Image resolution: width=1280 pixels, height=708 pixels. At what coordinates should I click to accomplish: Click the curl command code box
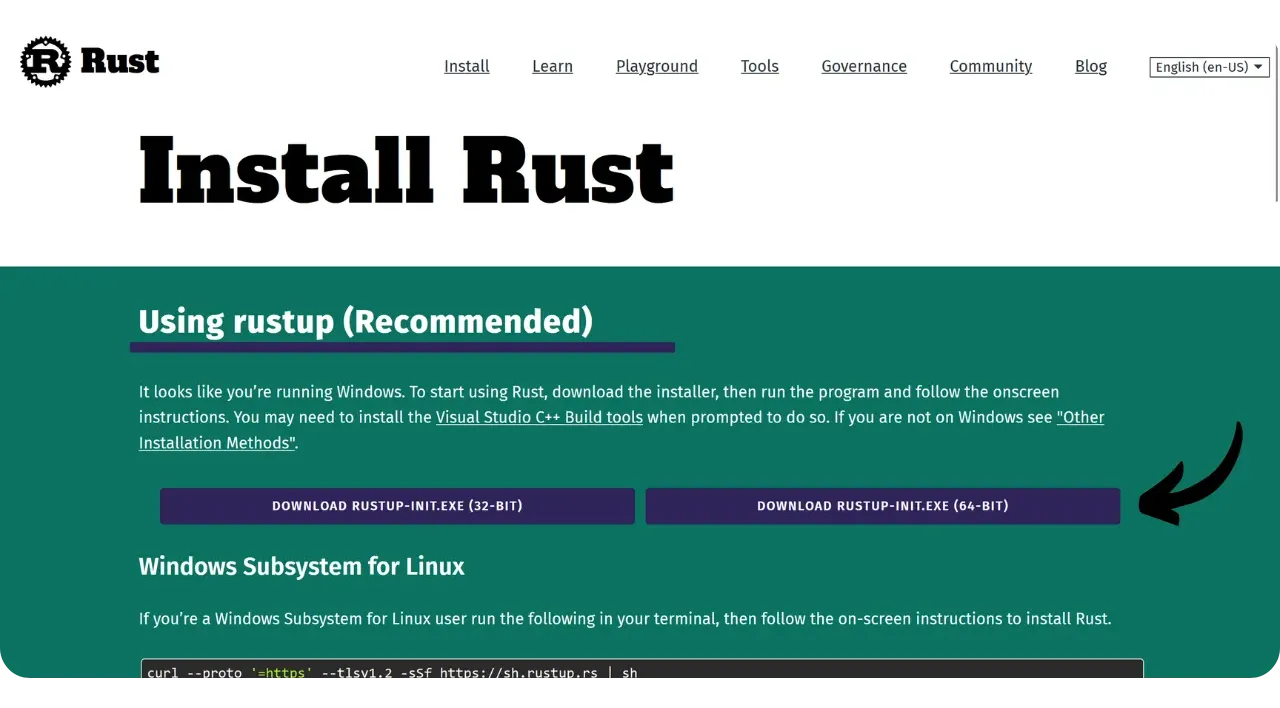642,668
